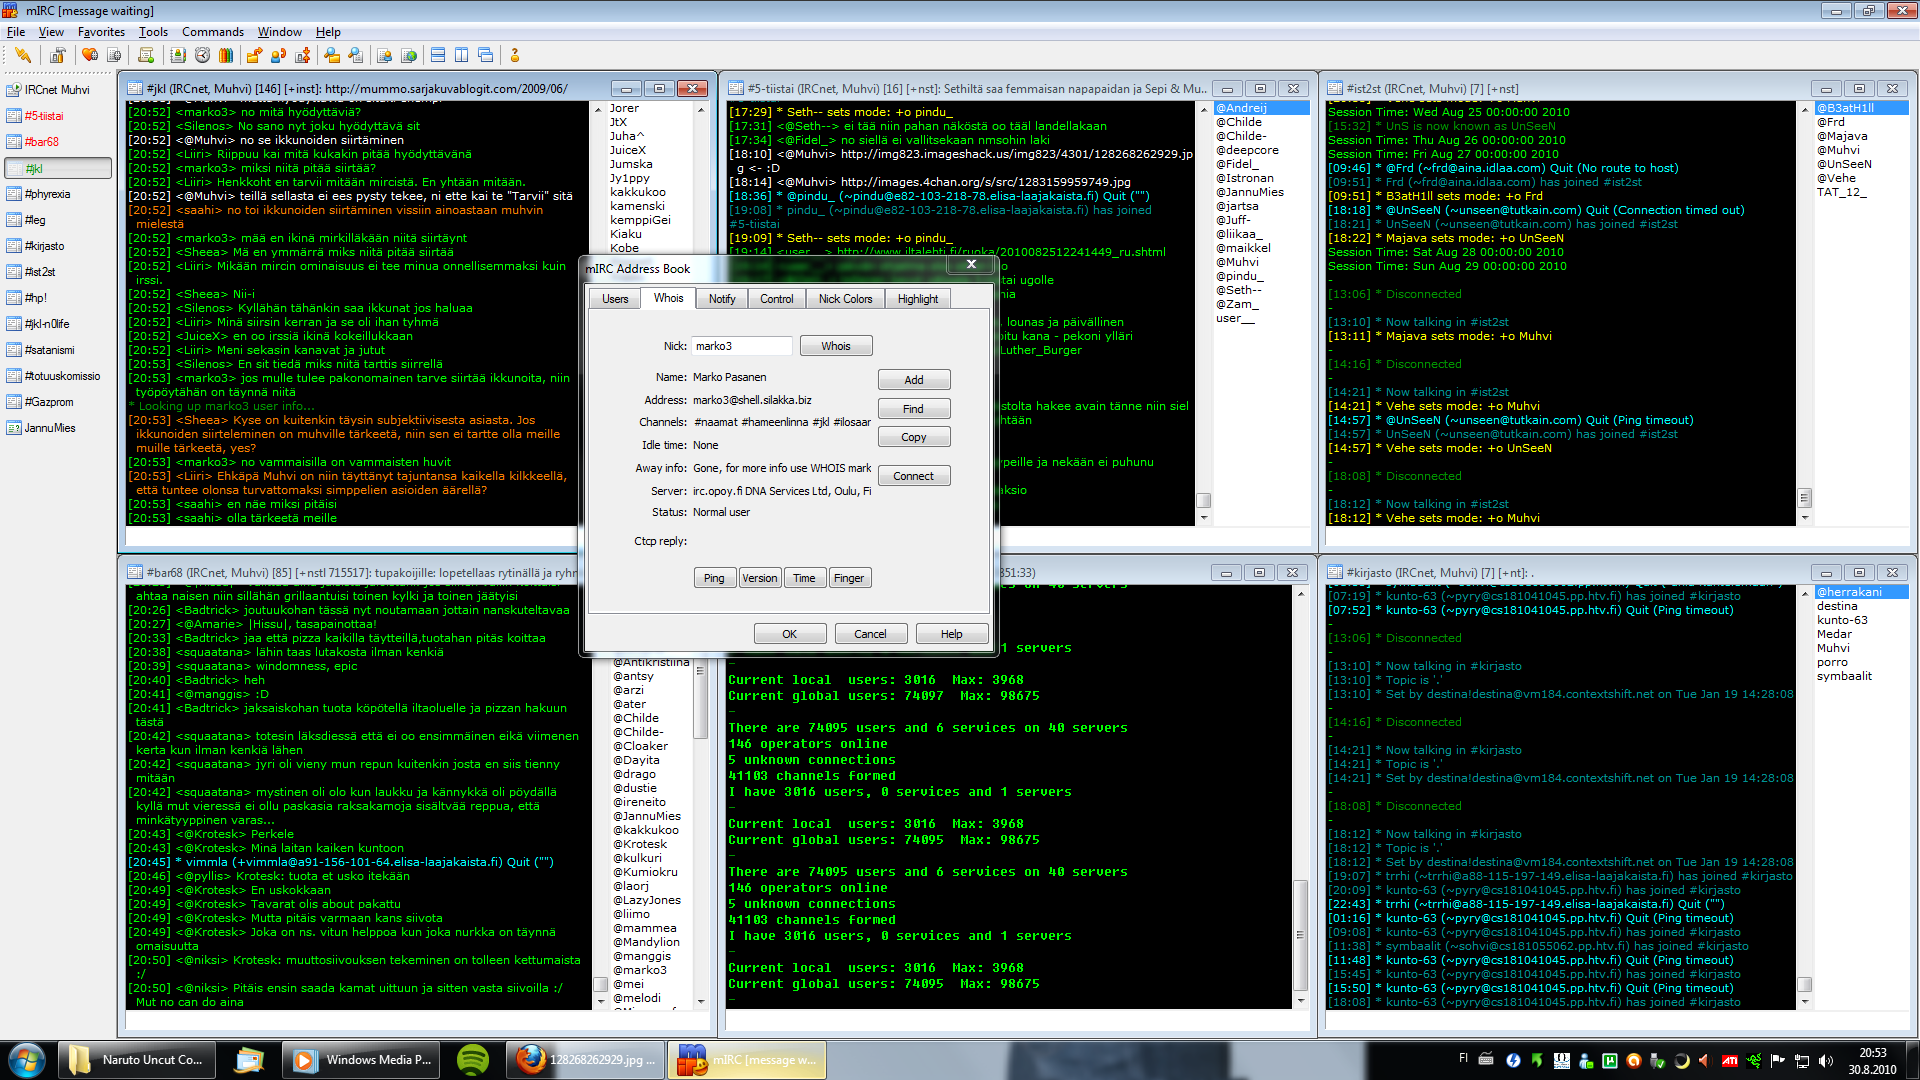Image resolution: width=1920 pixels, height=1080 pixels.
Task: Open the Timer clock toolbar icon
Action: pyautogui.click(x=202, y=55)
